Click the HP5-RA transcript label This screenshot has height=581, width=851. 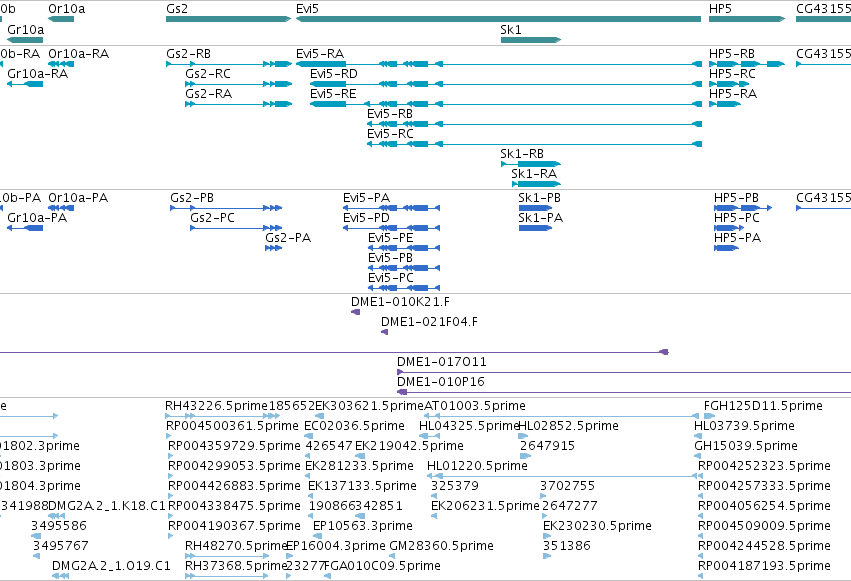point(733,94)
